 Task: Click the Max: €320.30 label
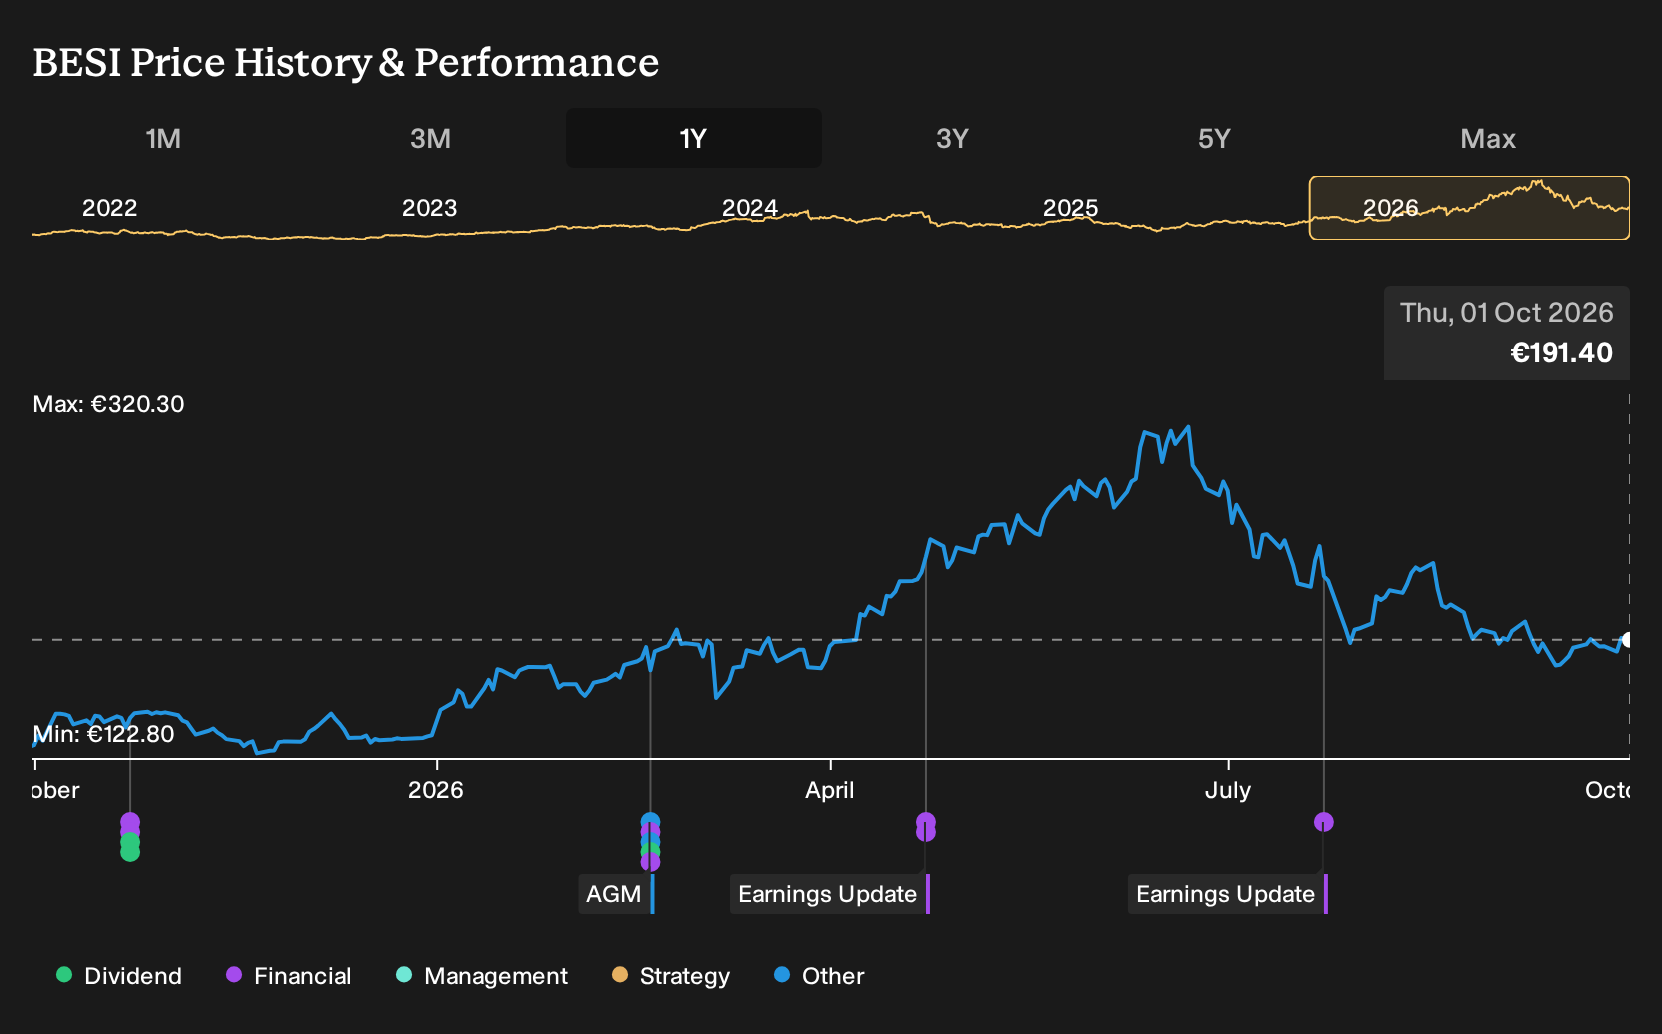point(108,404)
